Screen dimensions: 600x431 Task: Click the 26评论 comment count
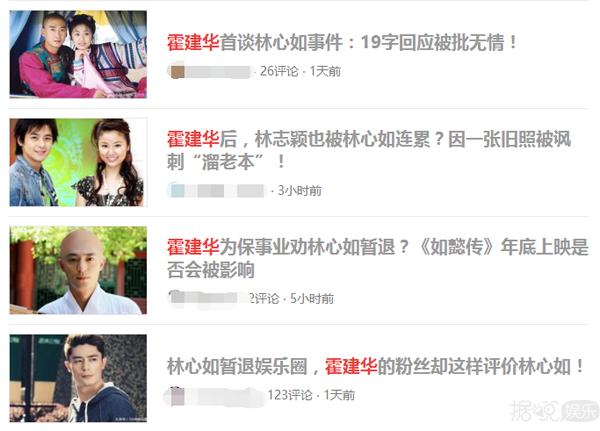[279, 71]
